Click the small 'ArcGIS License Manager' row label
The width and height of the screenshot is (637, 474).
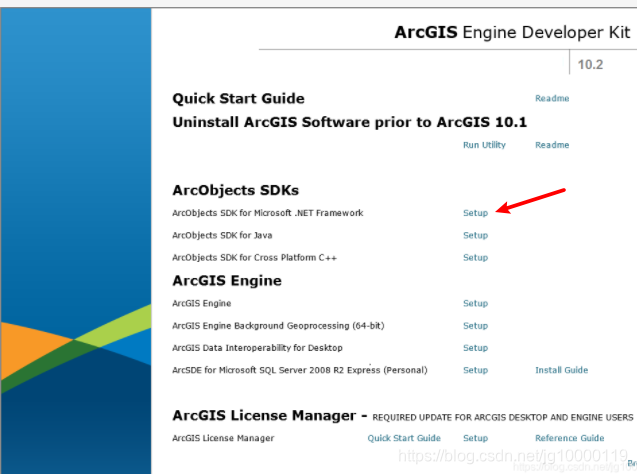tap(223, 438)
